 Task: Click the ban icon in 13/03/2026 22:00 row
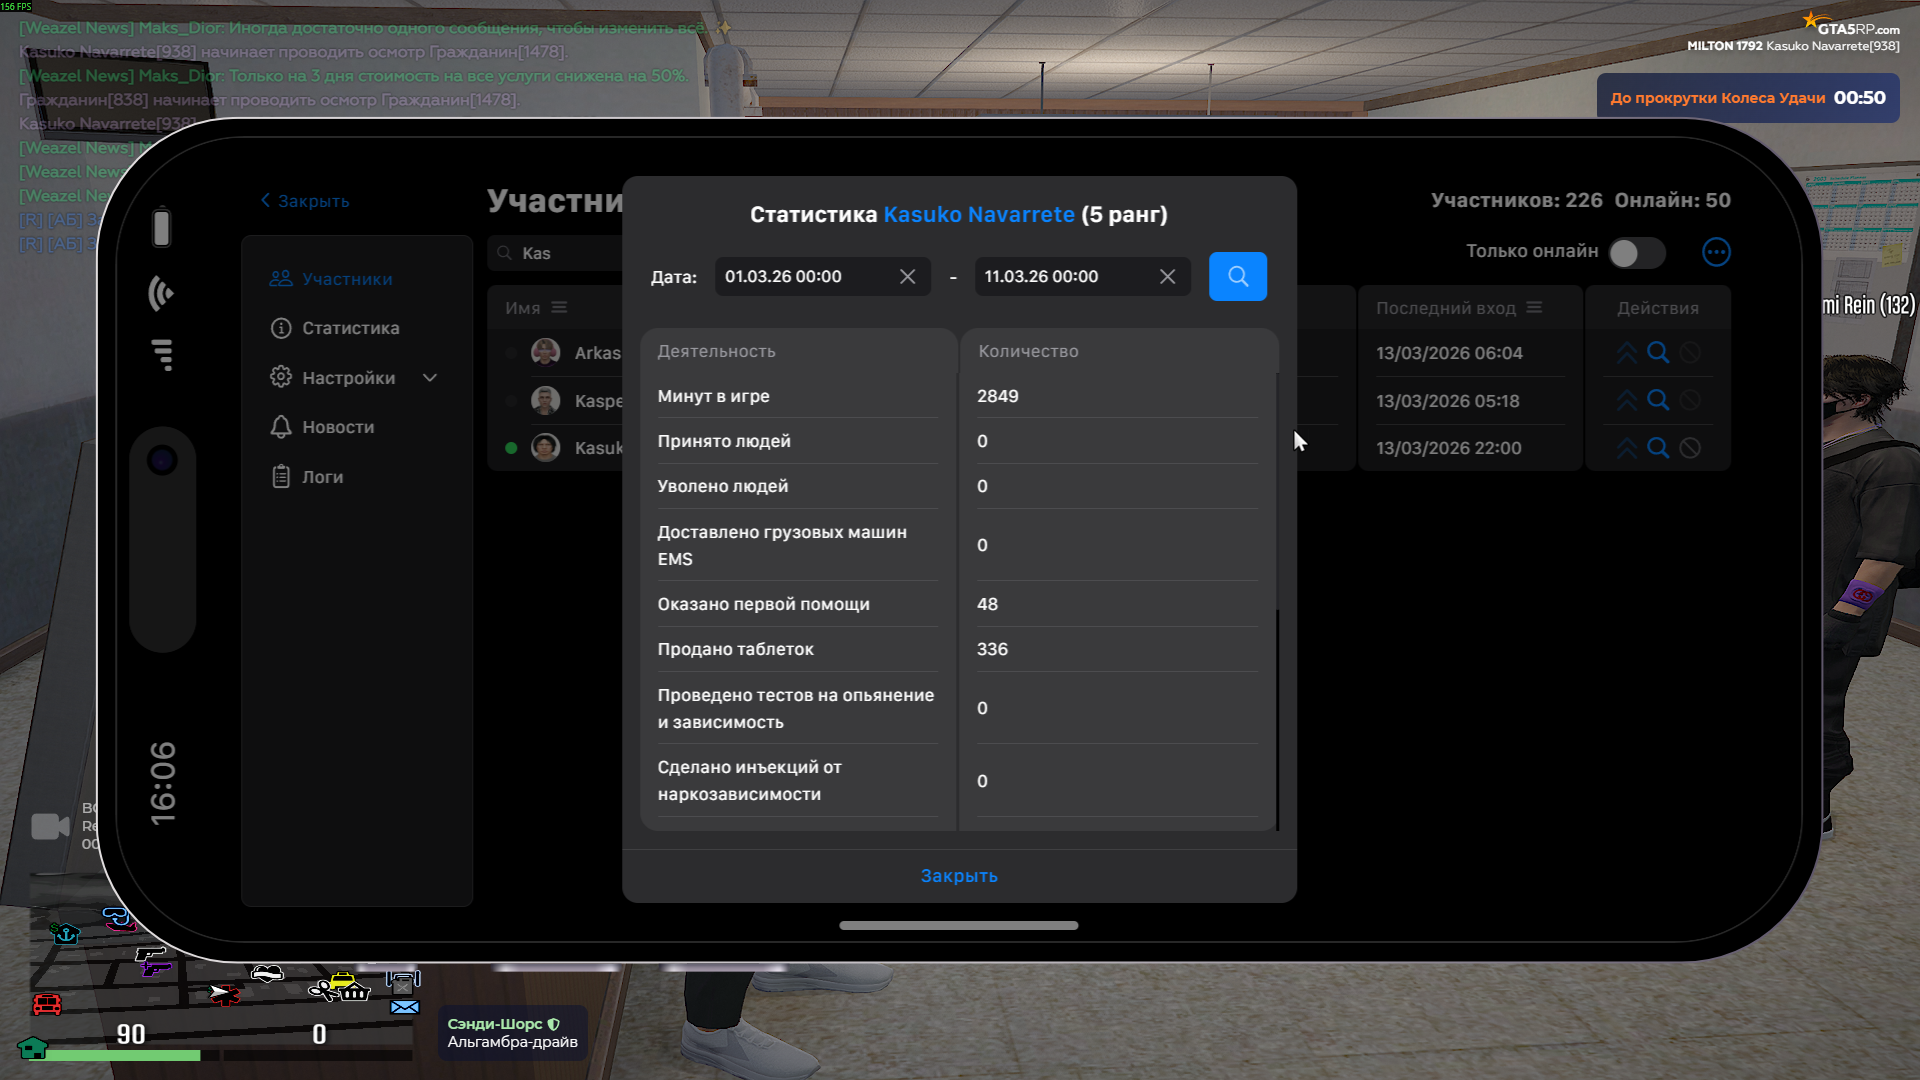[x=1690, y=448]
